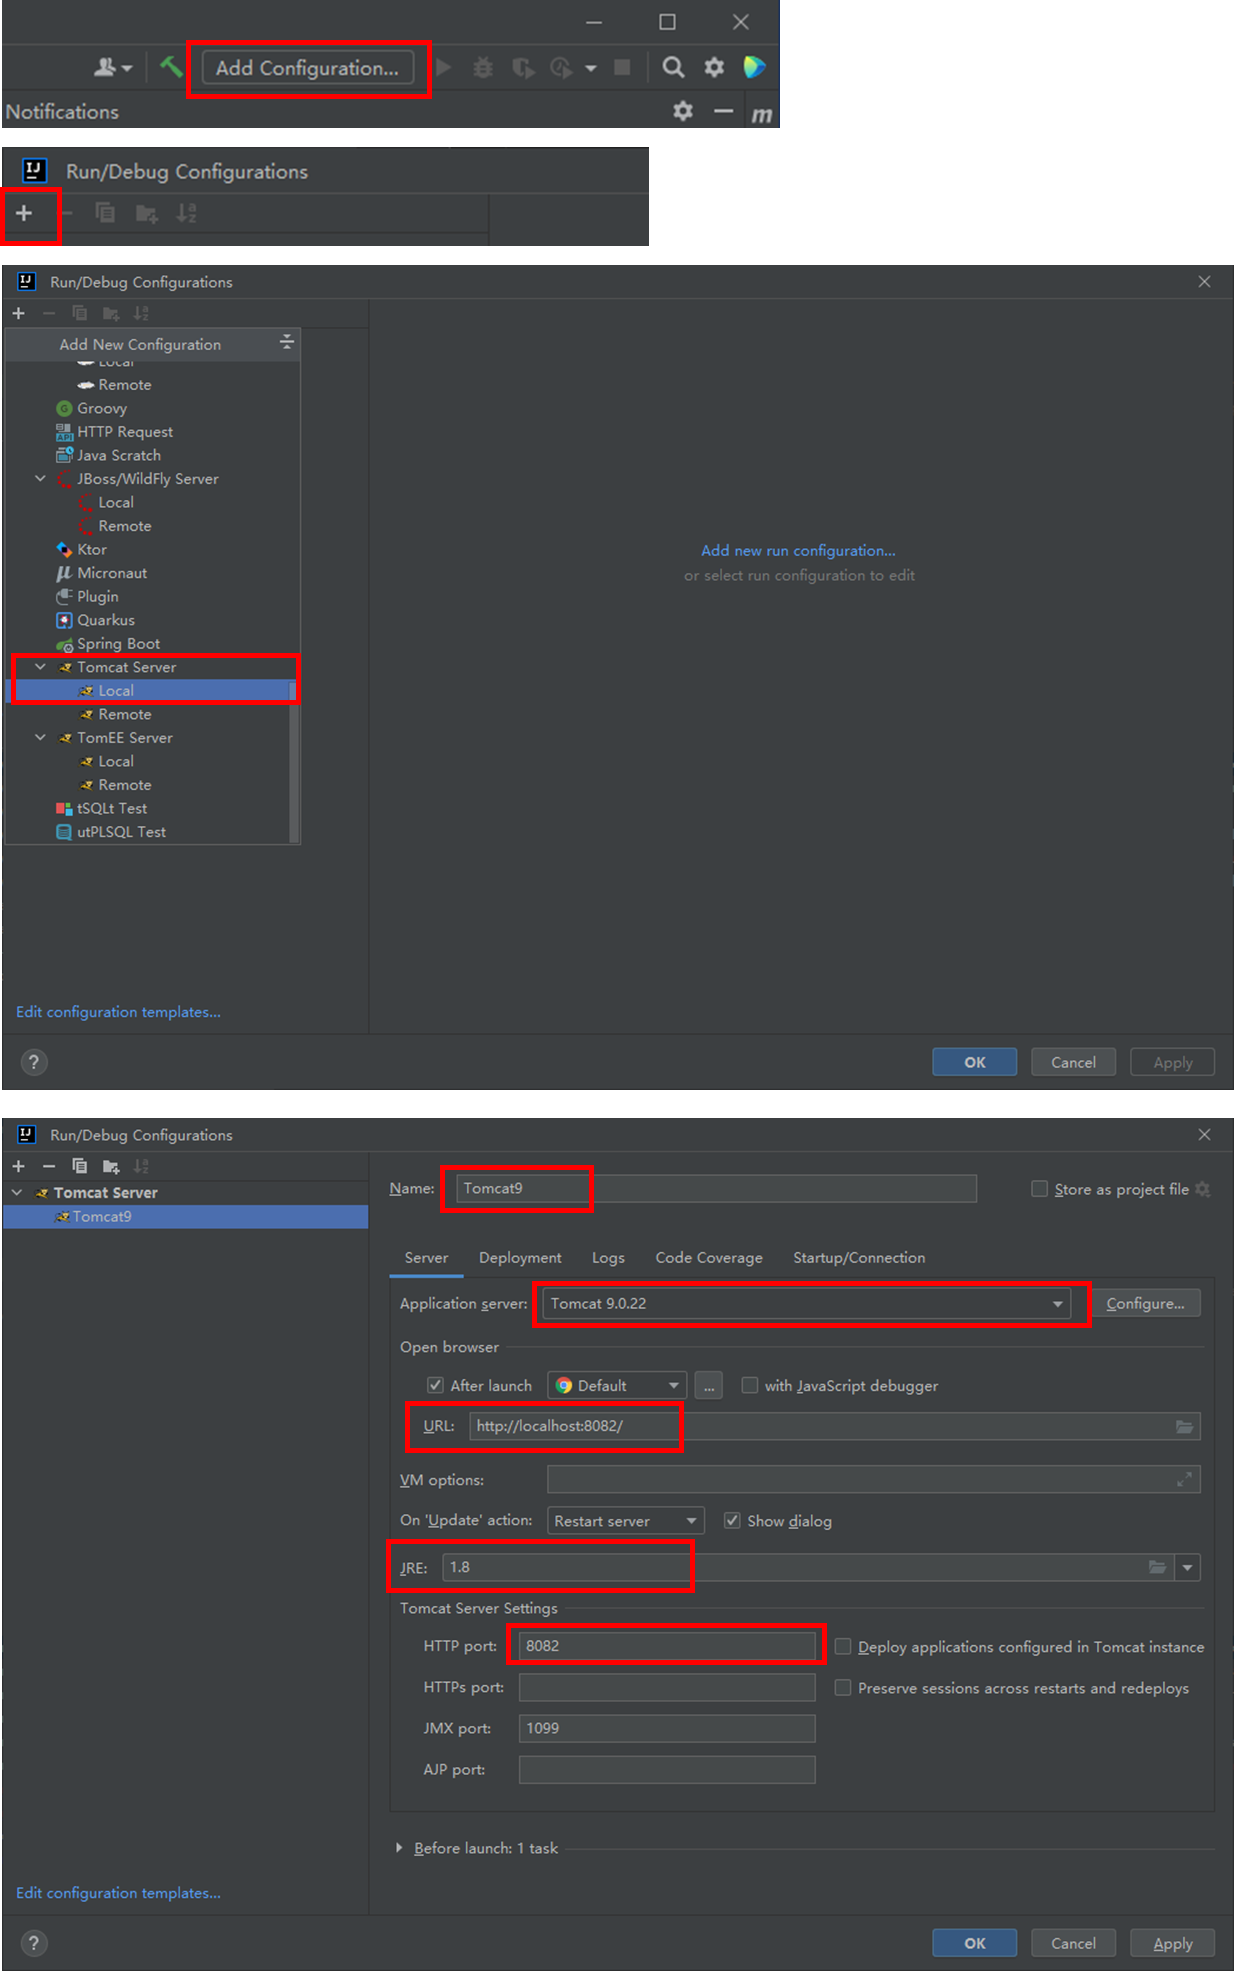Screen dimensions: 1234x1971
Task: Click the greyed debug bug icon in top toolbar
Action: click(x=483, y=67)
